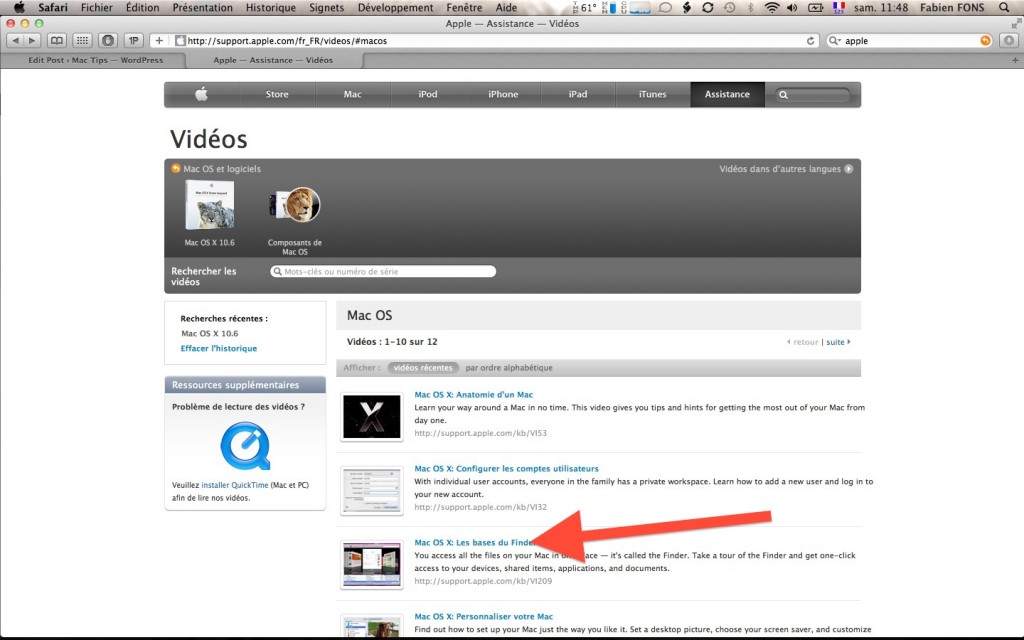The width and height of the screenshot is (1024, 640).
Task: Open the Signets menu
Action: tap(327, 8)
